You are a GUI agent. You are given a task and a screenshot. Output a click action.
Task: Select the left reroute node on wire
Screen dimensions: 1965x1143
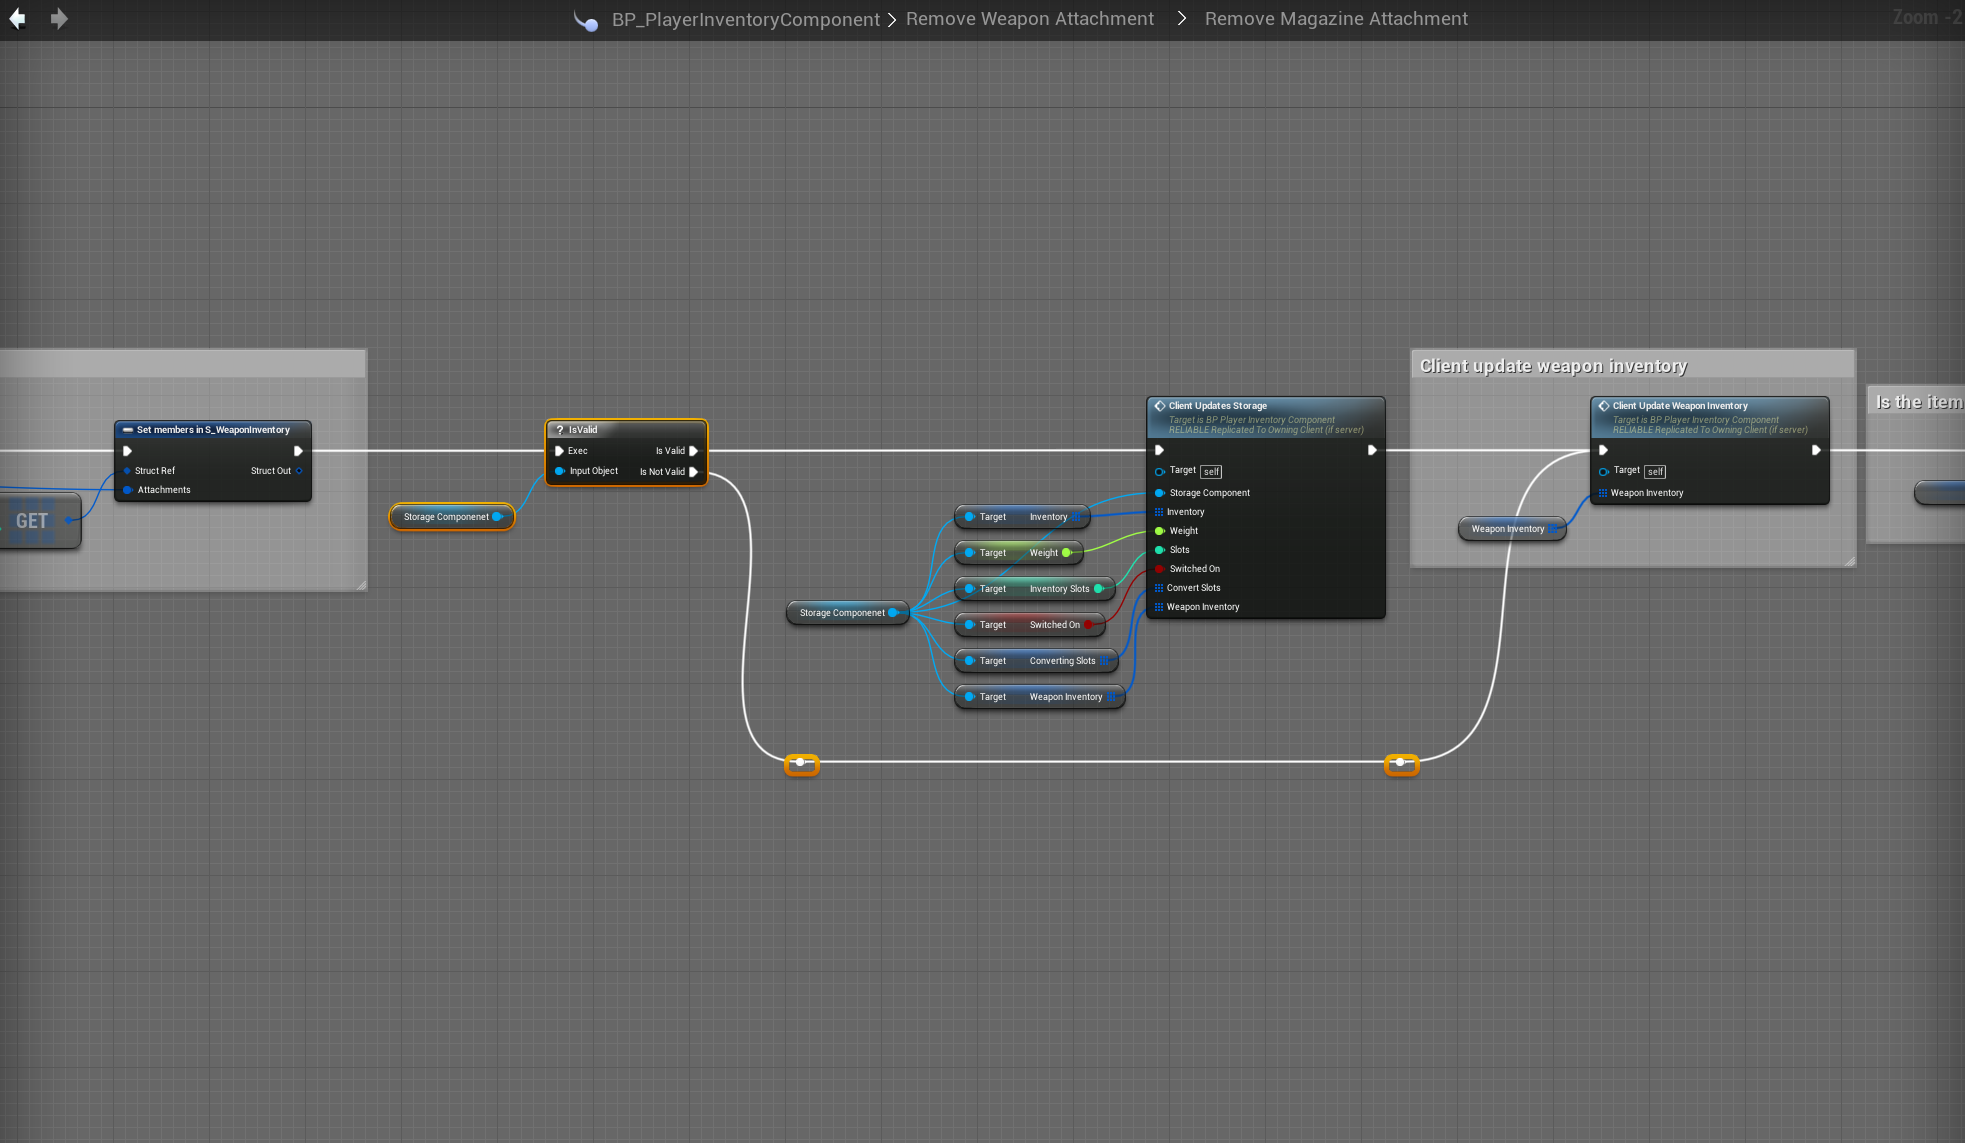click(801, 763)
